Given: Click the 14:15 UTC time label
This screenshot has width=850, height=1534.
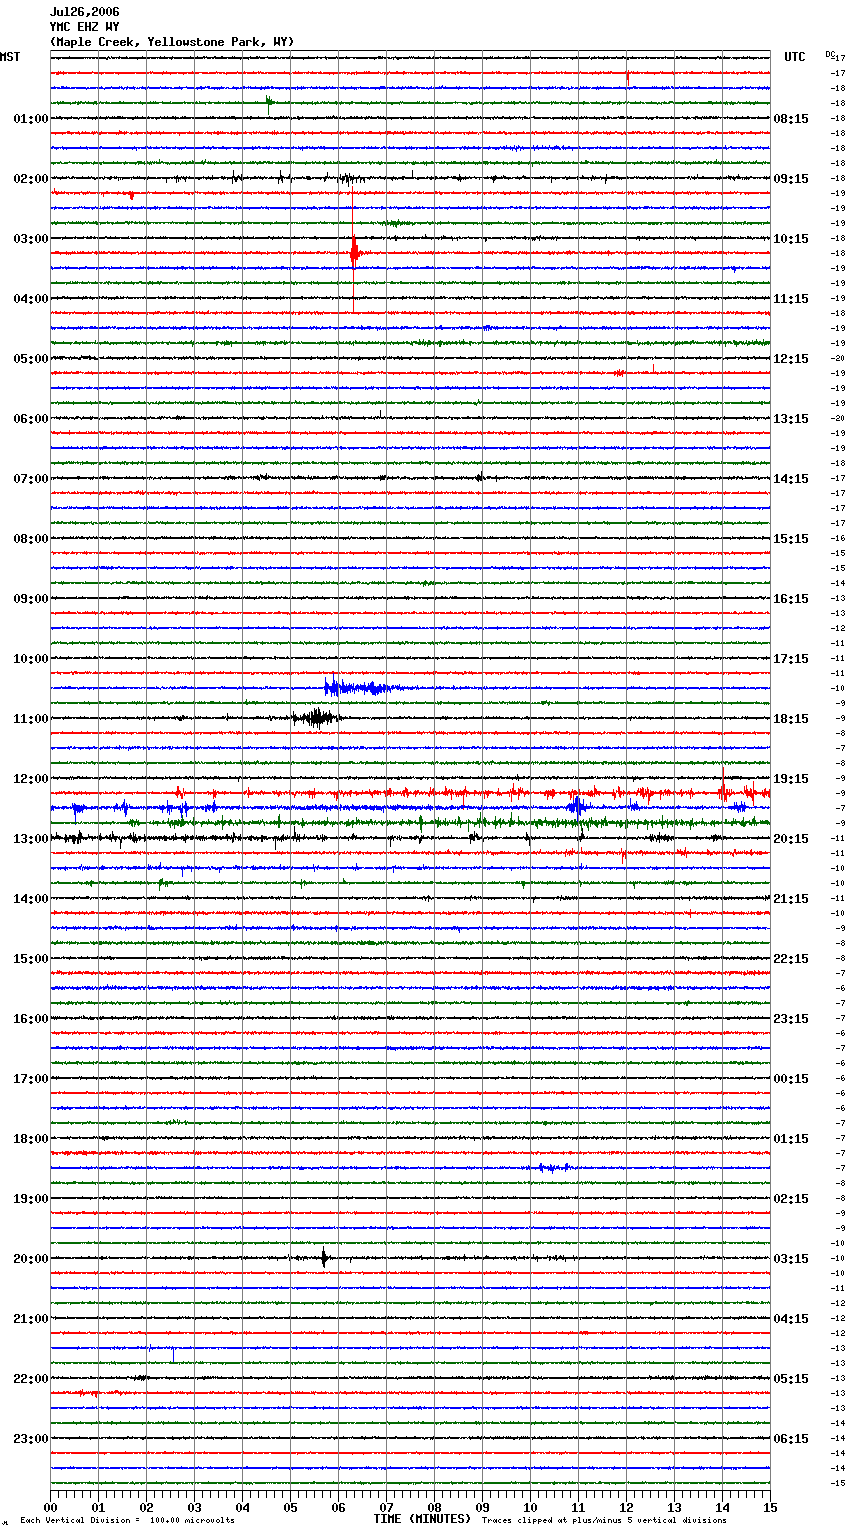Looking at the screenshot, I should click(791, 479).
